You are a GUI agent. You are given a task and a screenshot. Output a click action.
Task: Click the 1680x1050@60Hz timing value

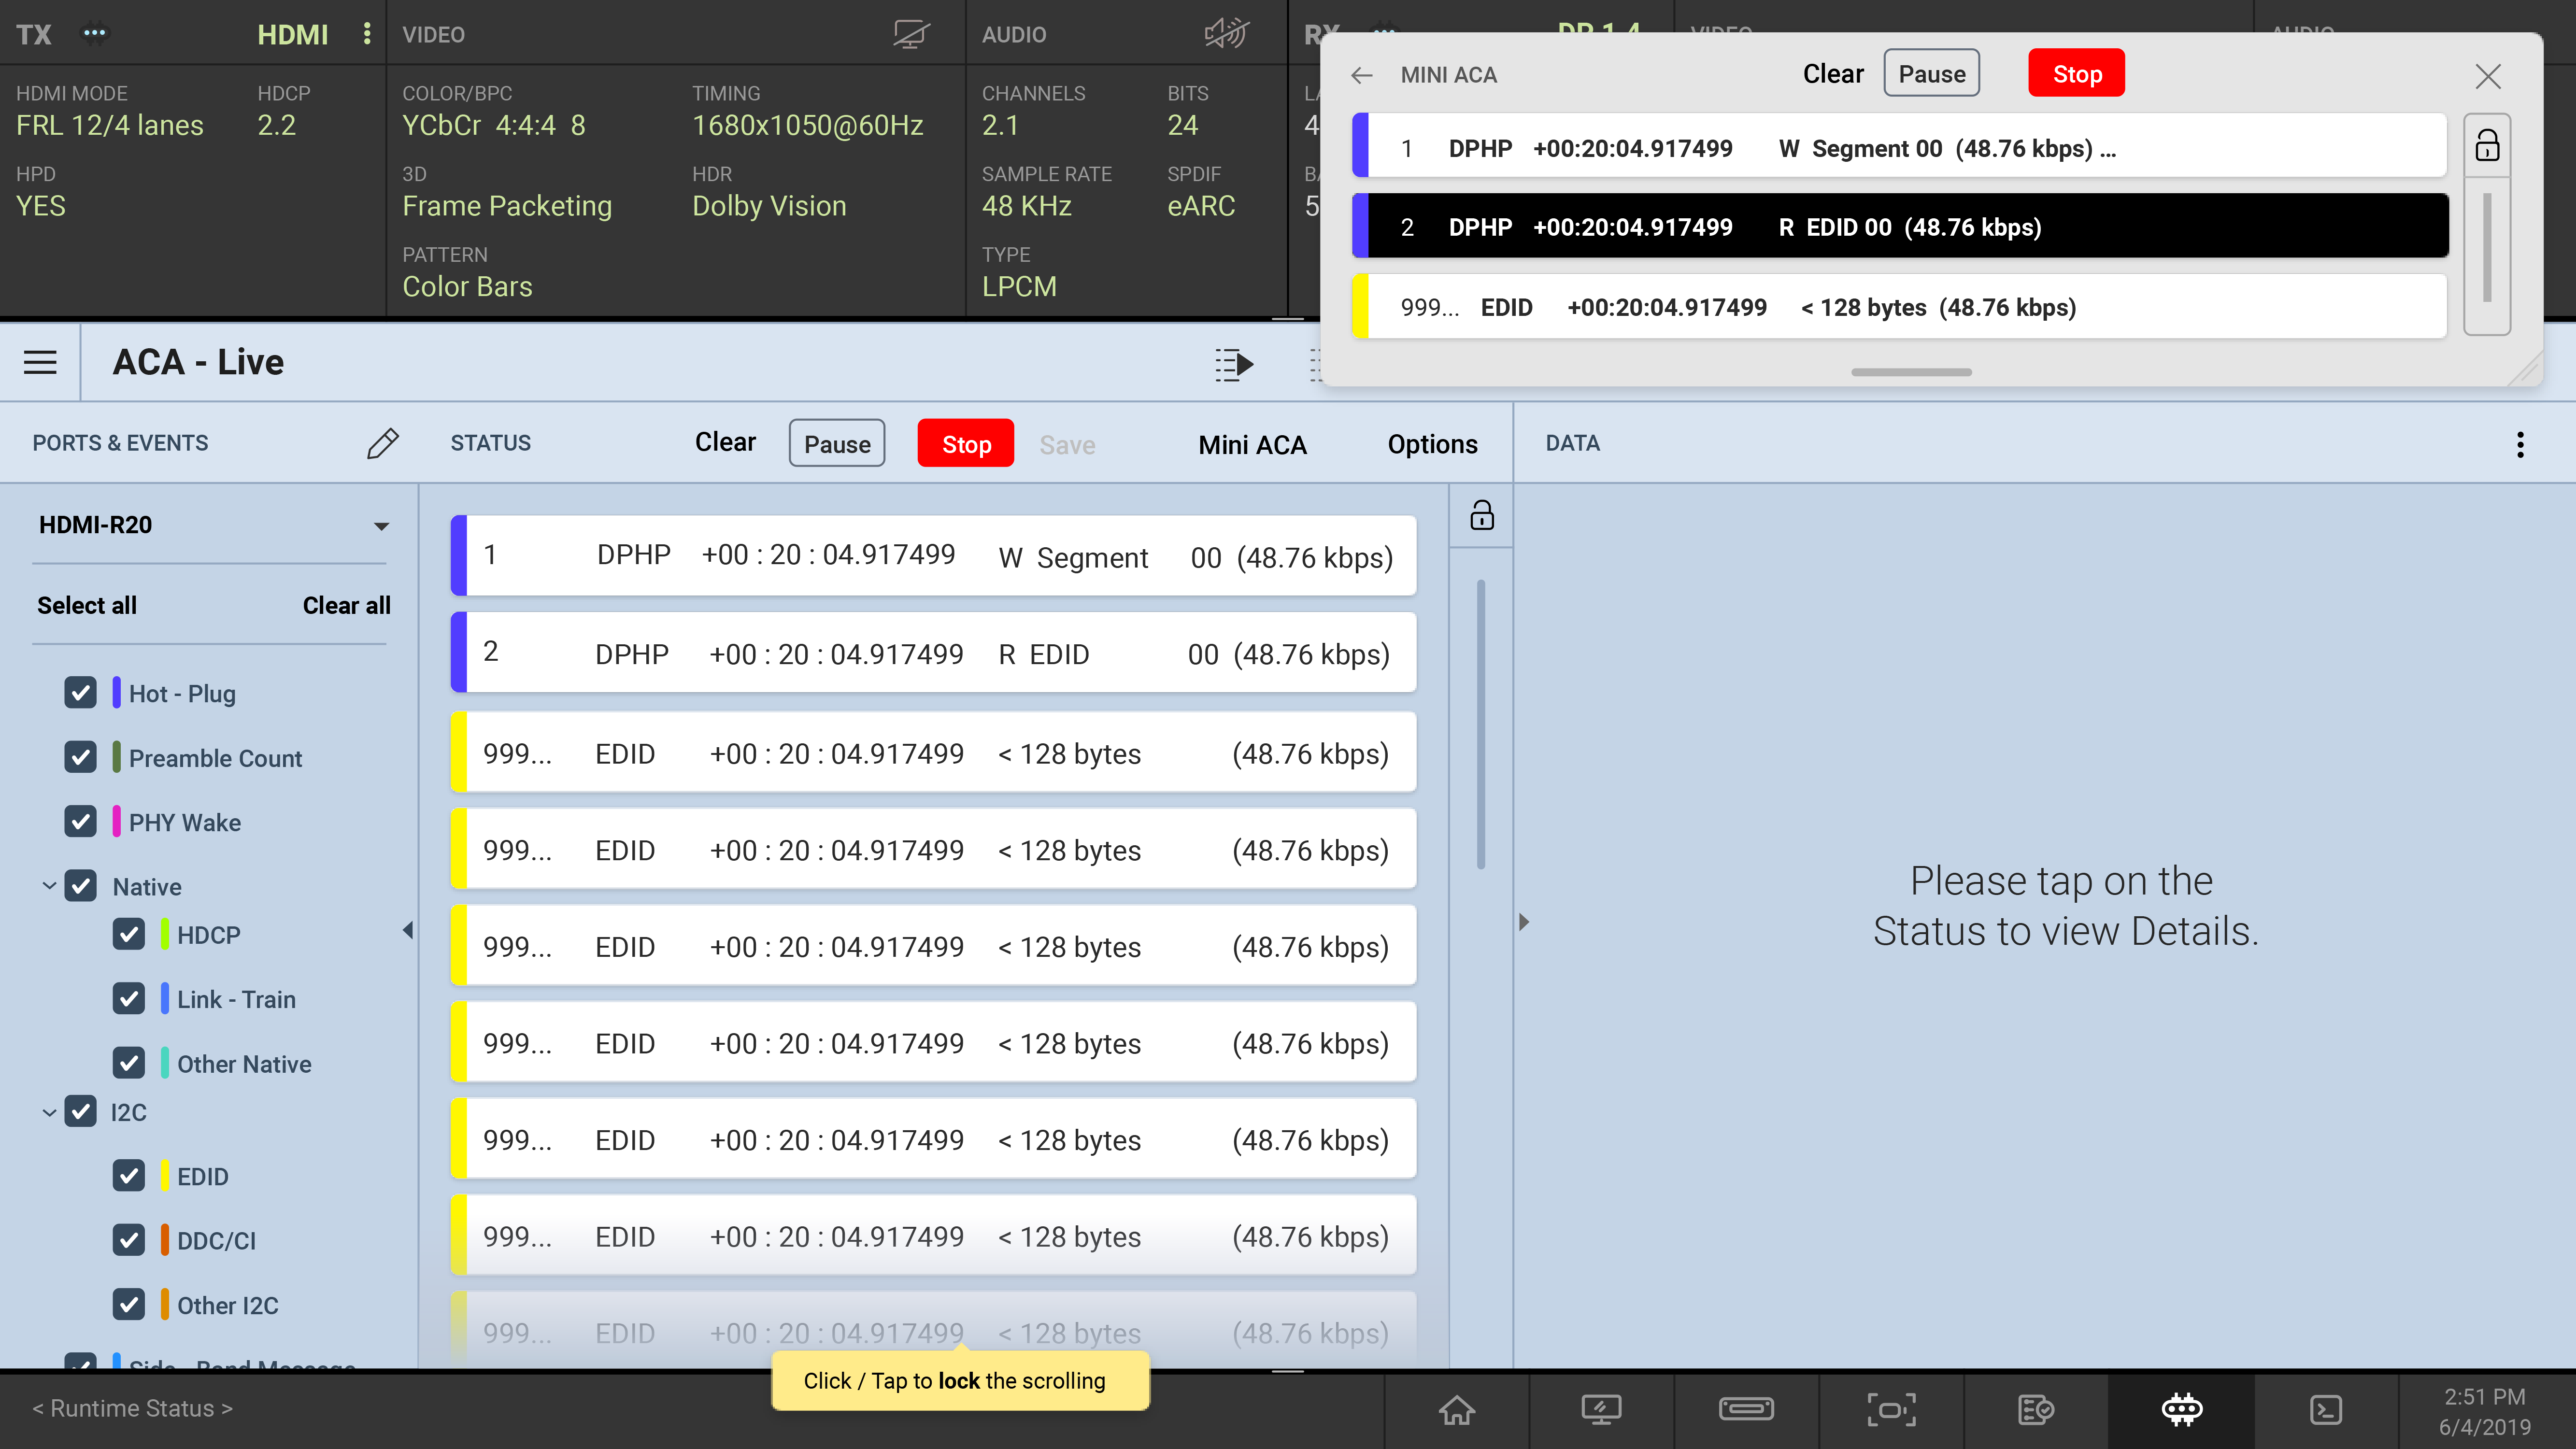808,126
